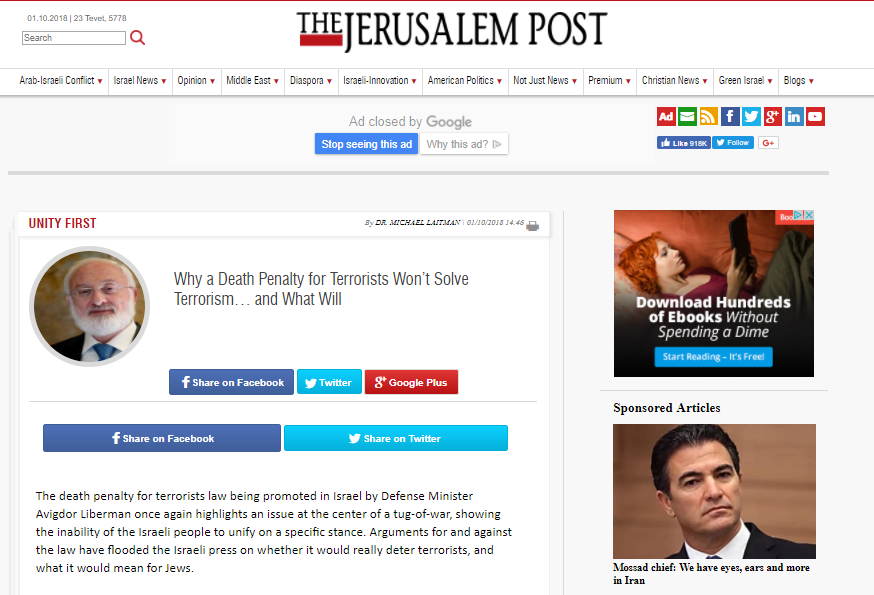Select the Christian News menu
This screenshot has width=874, height=595.
[x=674, y=81]
